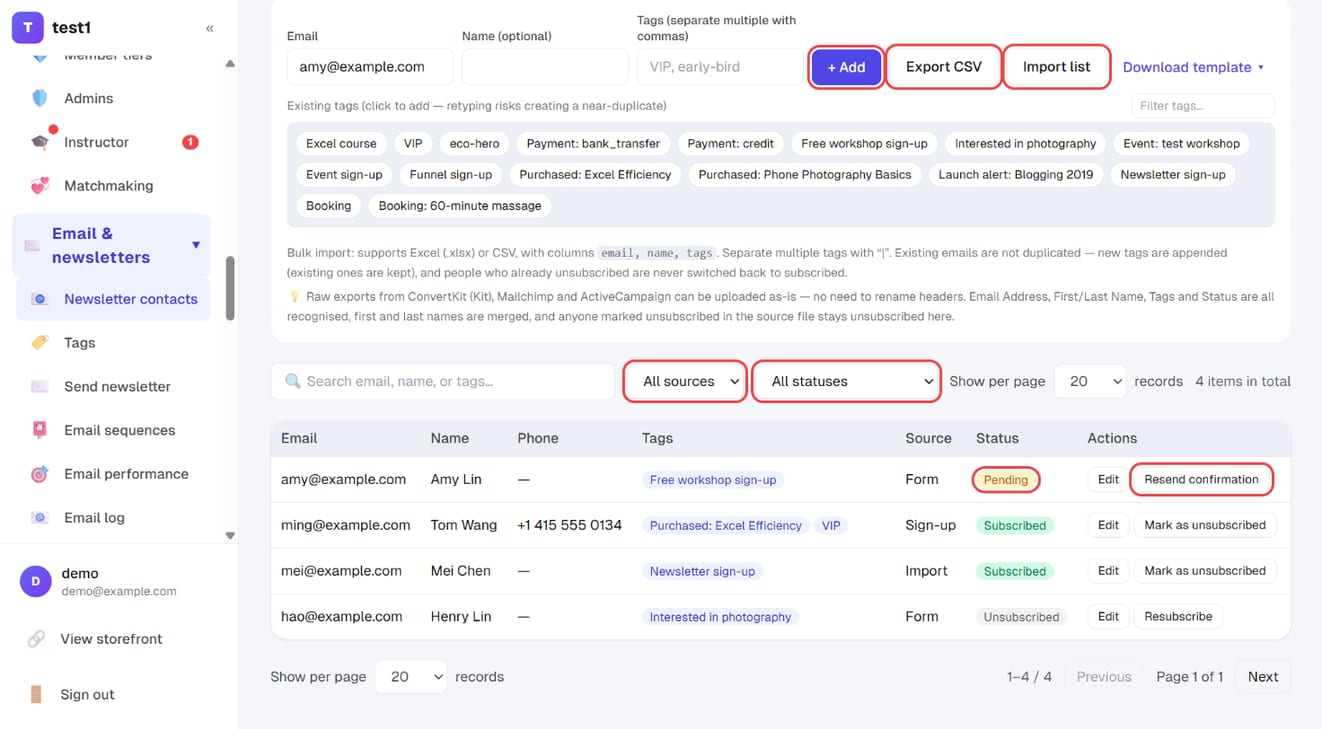Viewport: 1322px width, 729px height.
Task: Edit the mei@example.com contact
Action: (1108, 571)
